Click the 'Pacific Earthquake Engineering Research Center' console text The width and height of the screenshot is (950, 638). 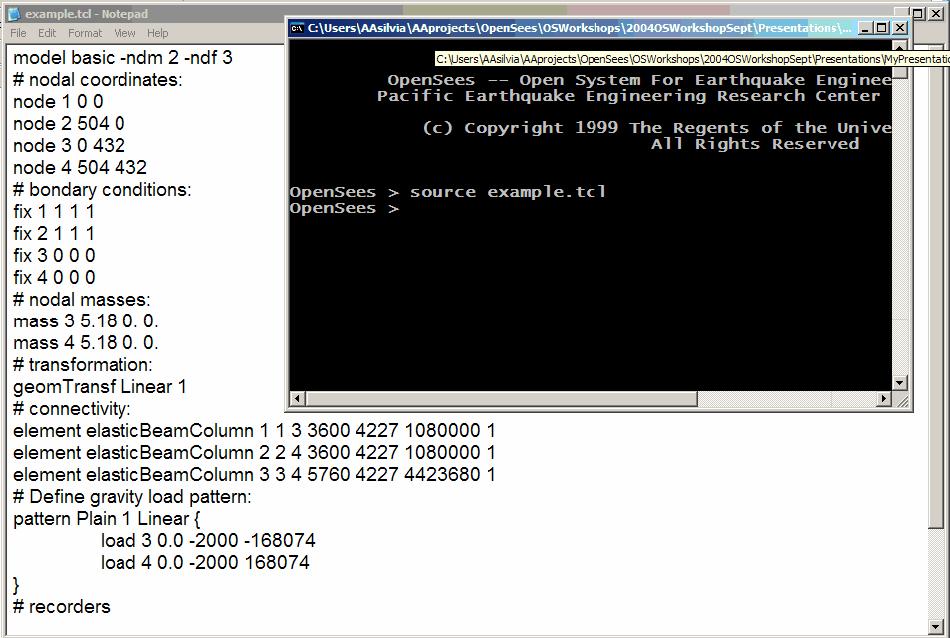click(x=629, y=96)
